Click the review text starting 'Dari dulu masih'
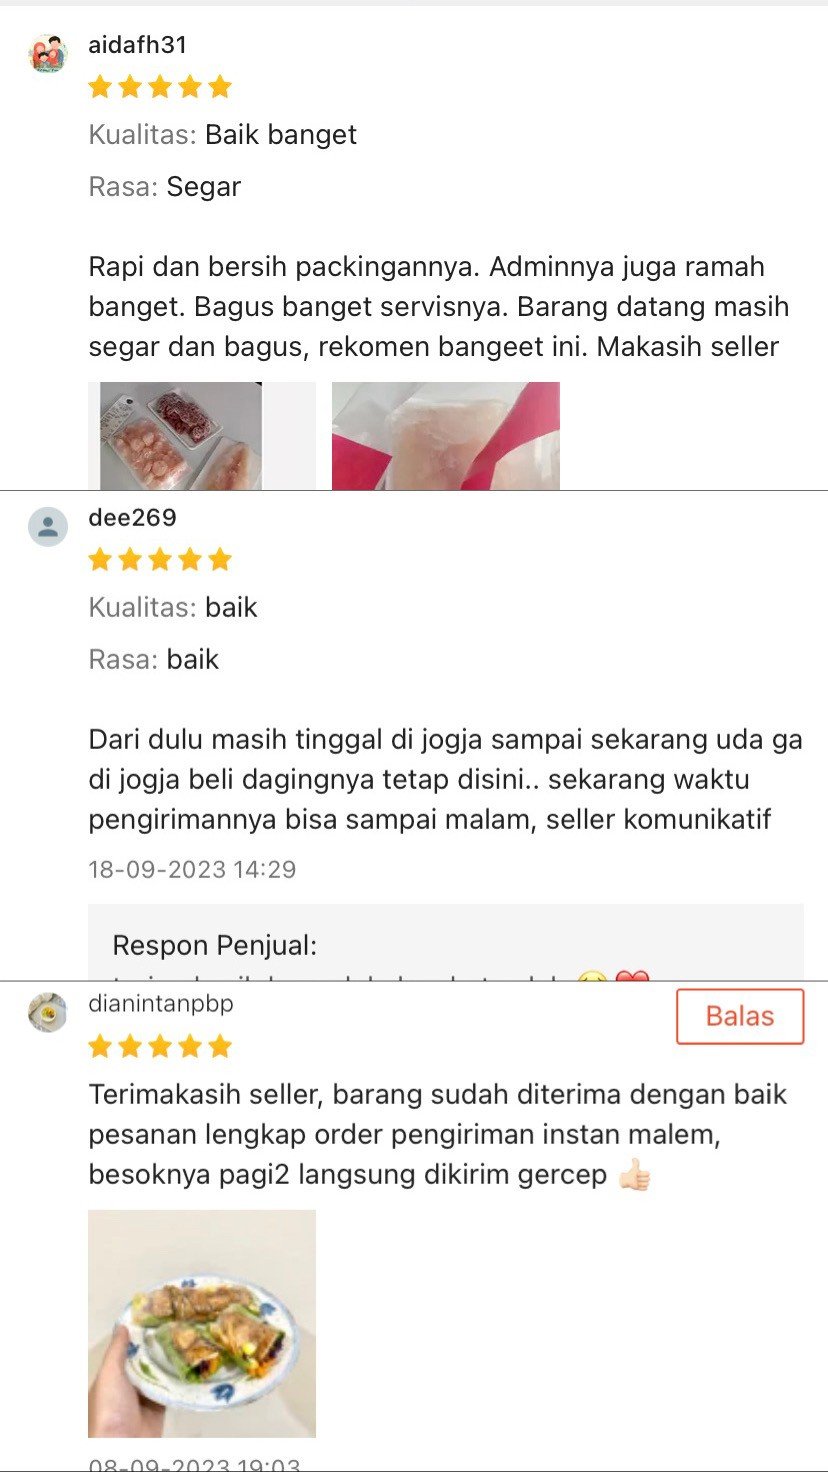 [x=445, y=780]
